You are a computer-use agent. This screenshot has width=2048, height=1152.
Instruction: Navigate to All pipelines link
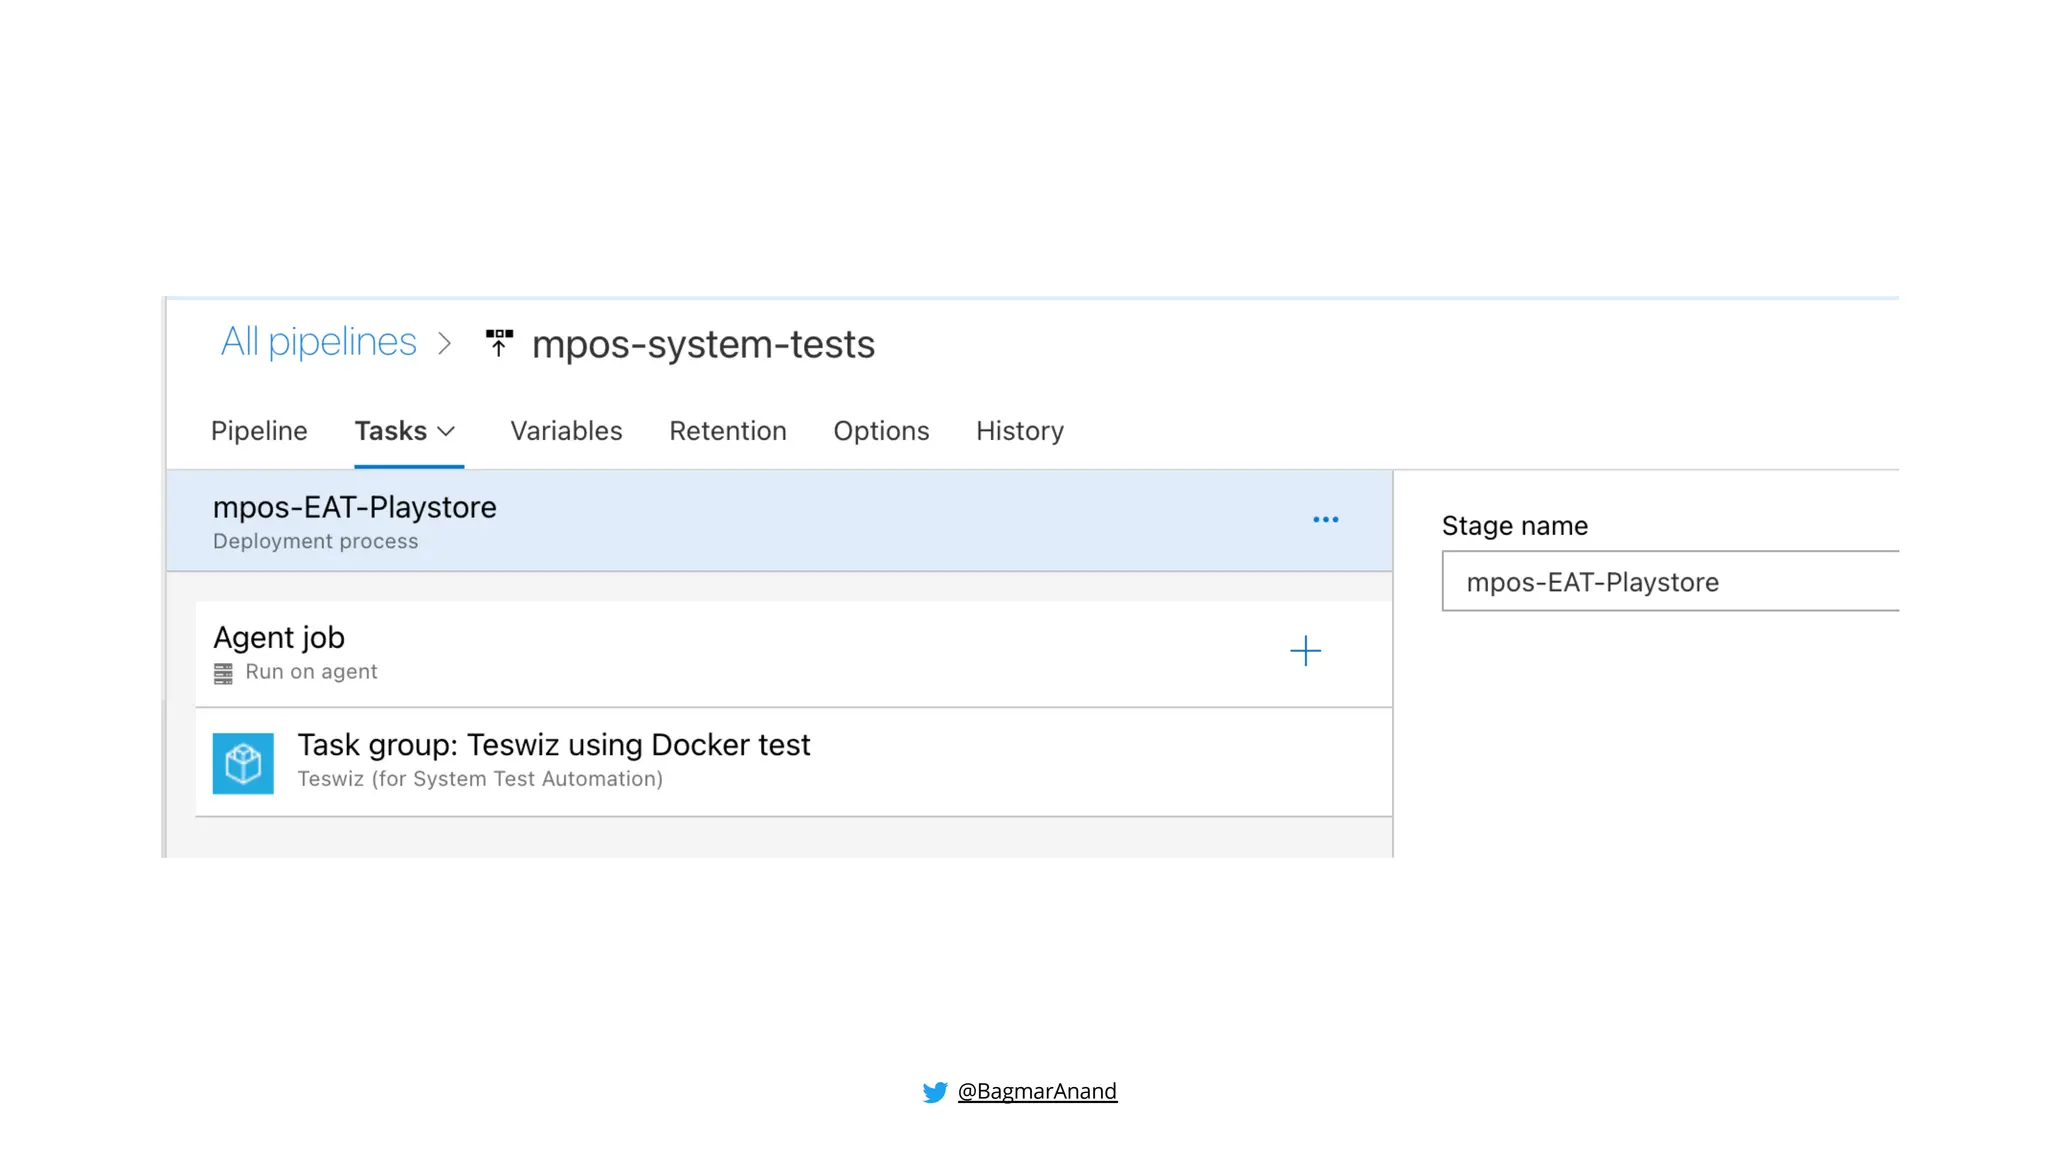(x=318, y=342)
